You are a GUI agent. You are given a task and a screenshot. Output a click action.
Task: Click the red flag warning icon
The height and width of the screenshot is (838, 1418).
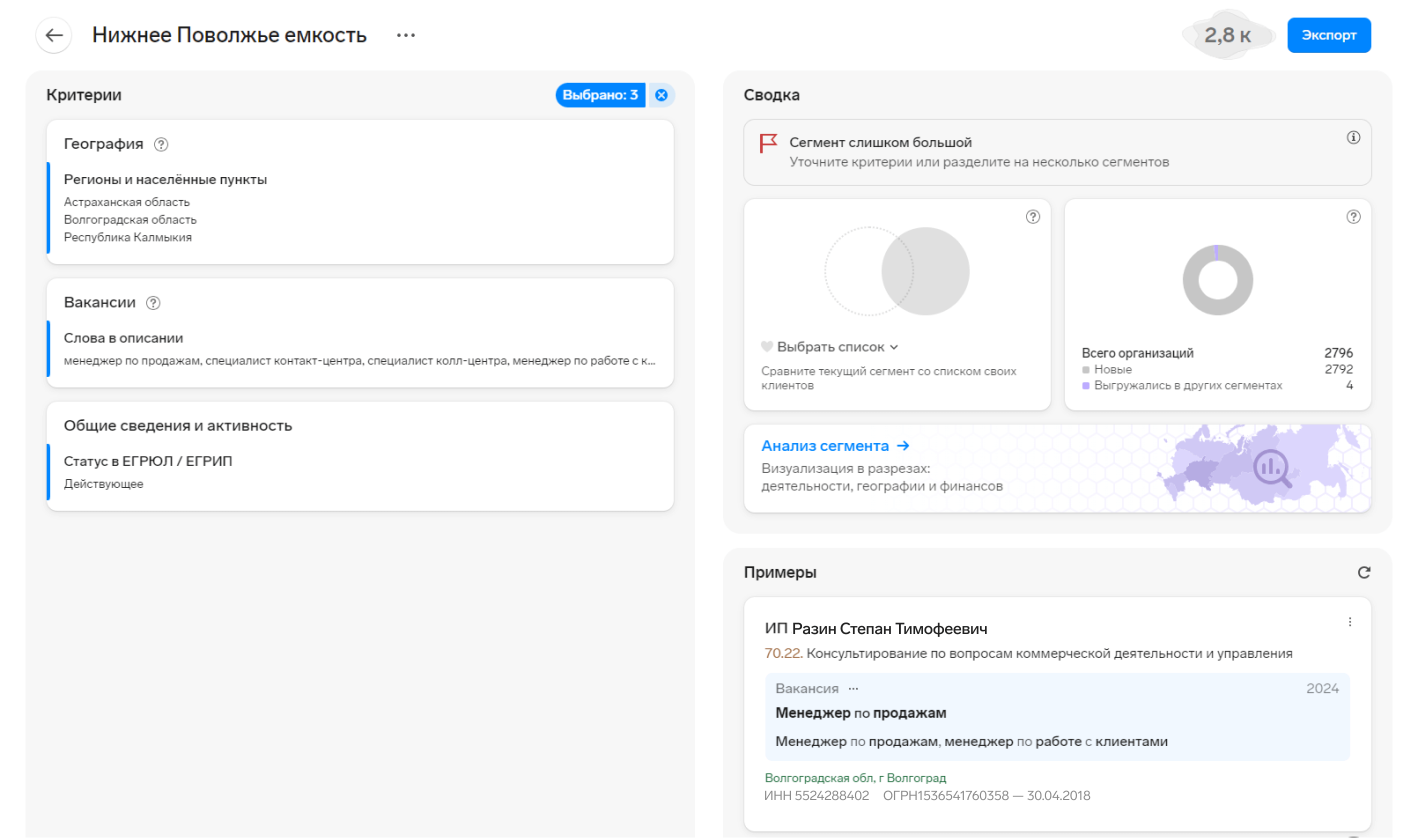(x=768, y=143)
